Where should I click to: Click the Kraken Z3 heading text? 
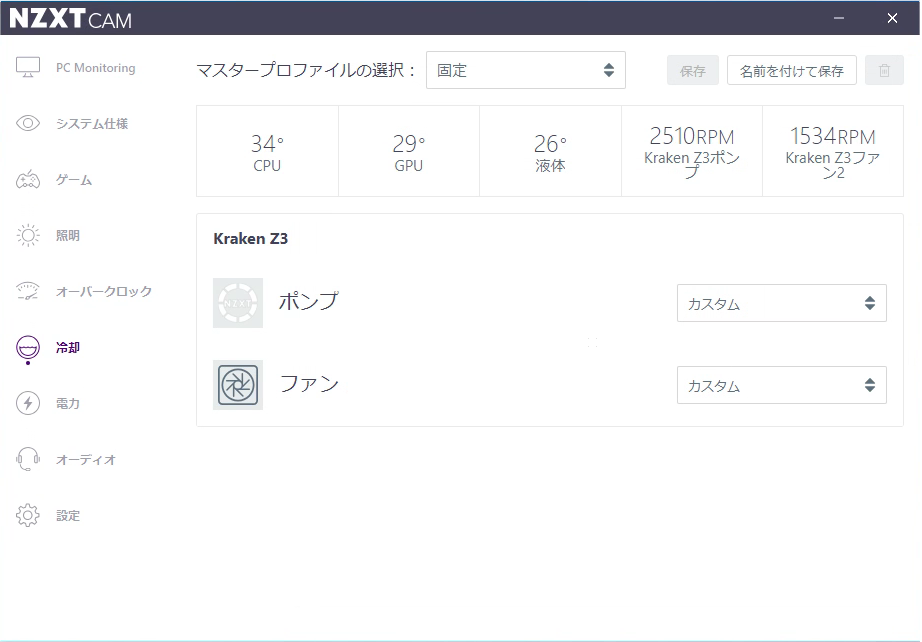point(250,238)
